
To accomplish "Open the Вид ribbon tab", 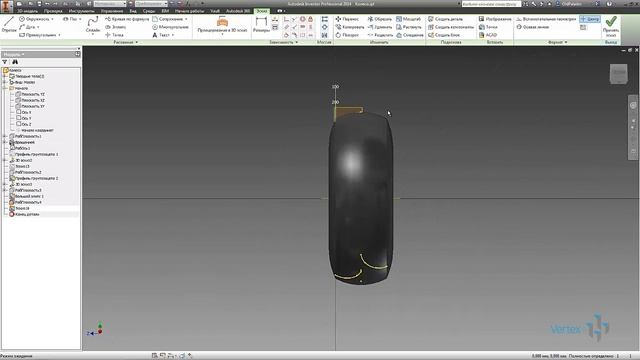I will (x=133, y=11).
